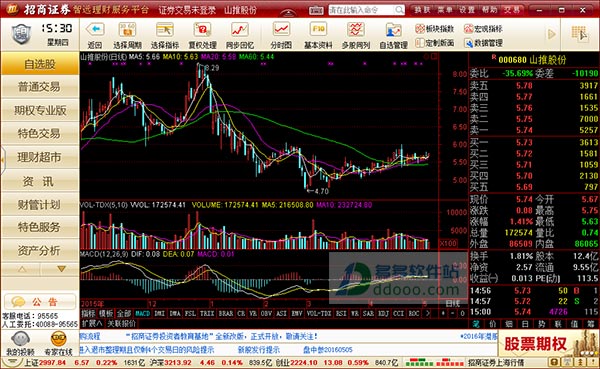Image resolution: width=600 pixels, height=369 pixels.
Task: Expand the toolbar with the right arrow
Action: pos(551,34)
